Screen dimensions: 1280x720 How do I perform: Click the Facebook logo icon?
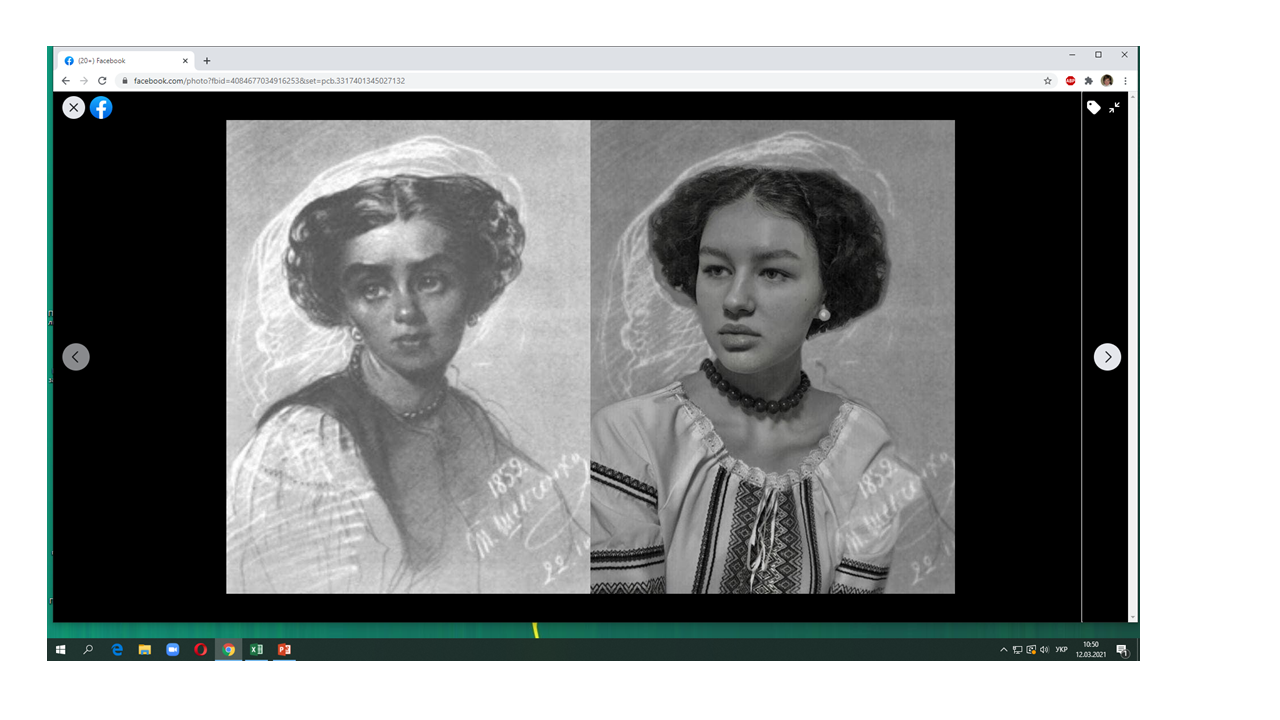101,107
